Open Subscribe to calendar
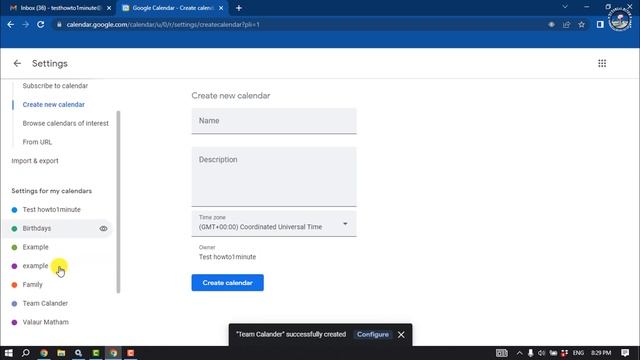The width and height of the screenshot is (640, 360). (x=55, y=86)
